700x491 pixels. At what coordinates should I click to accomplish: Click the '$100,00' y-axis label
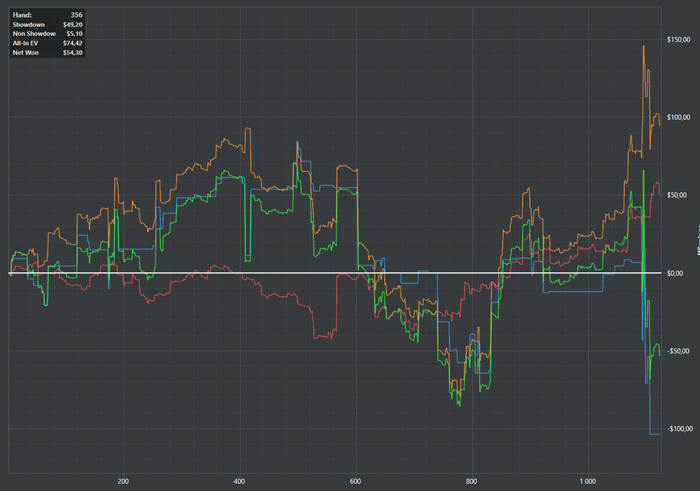(x=679, y=117)
